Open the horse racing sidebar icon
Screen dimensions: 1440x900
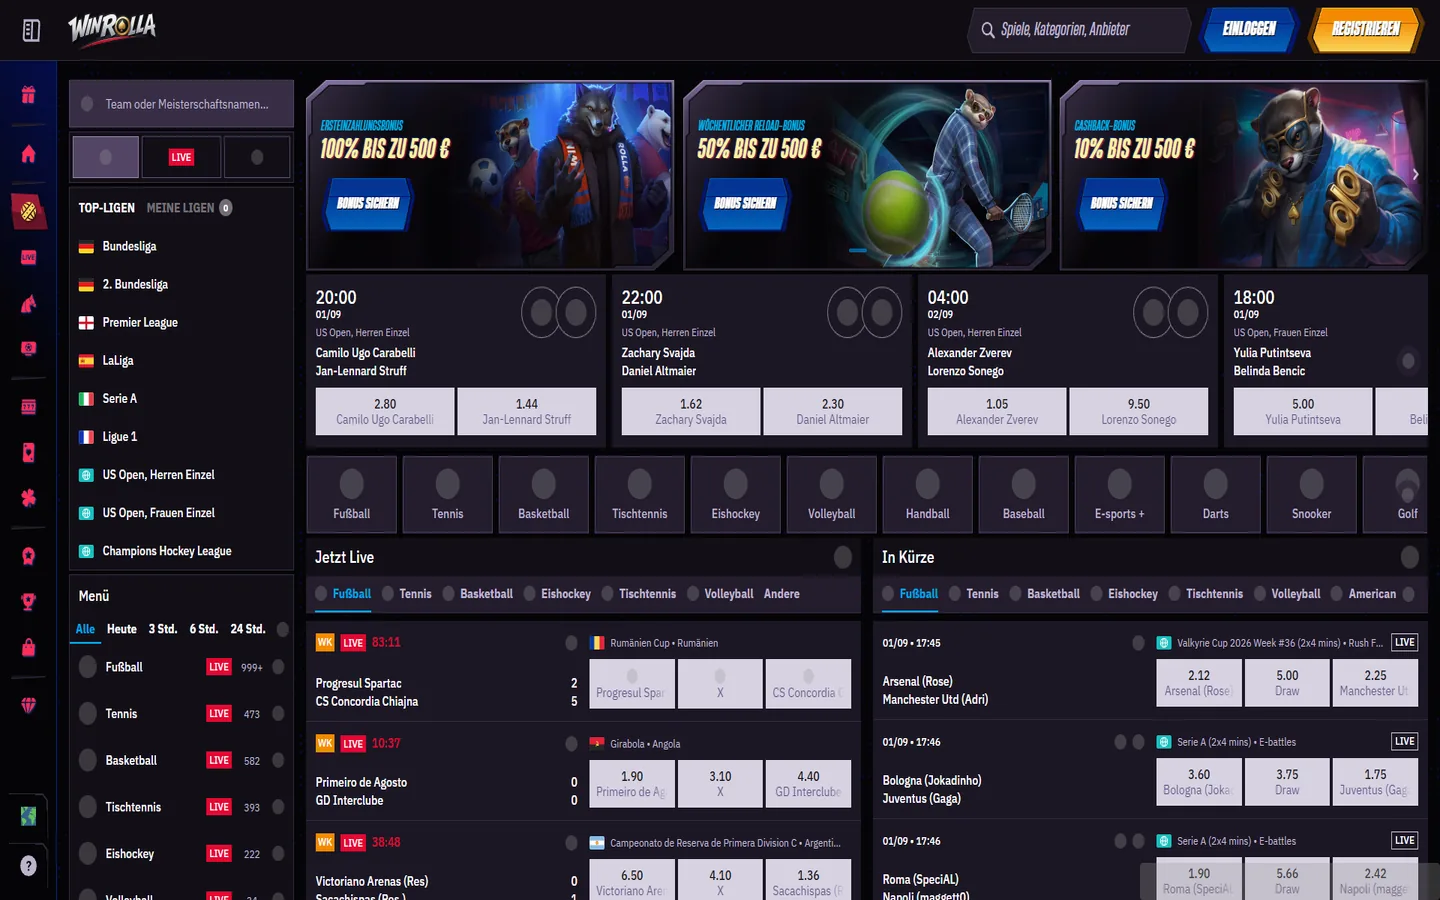coord(28,304)
